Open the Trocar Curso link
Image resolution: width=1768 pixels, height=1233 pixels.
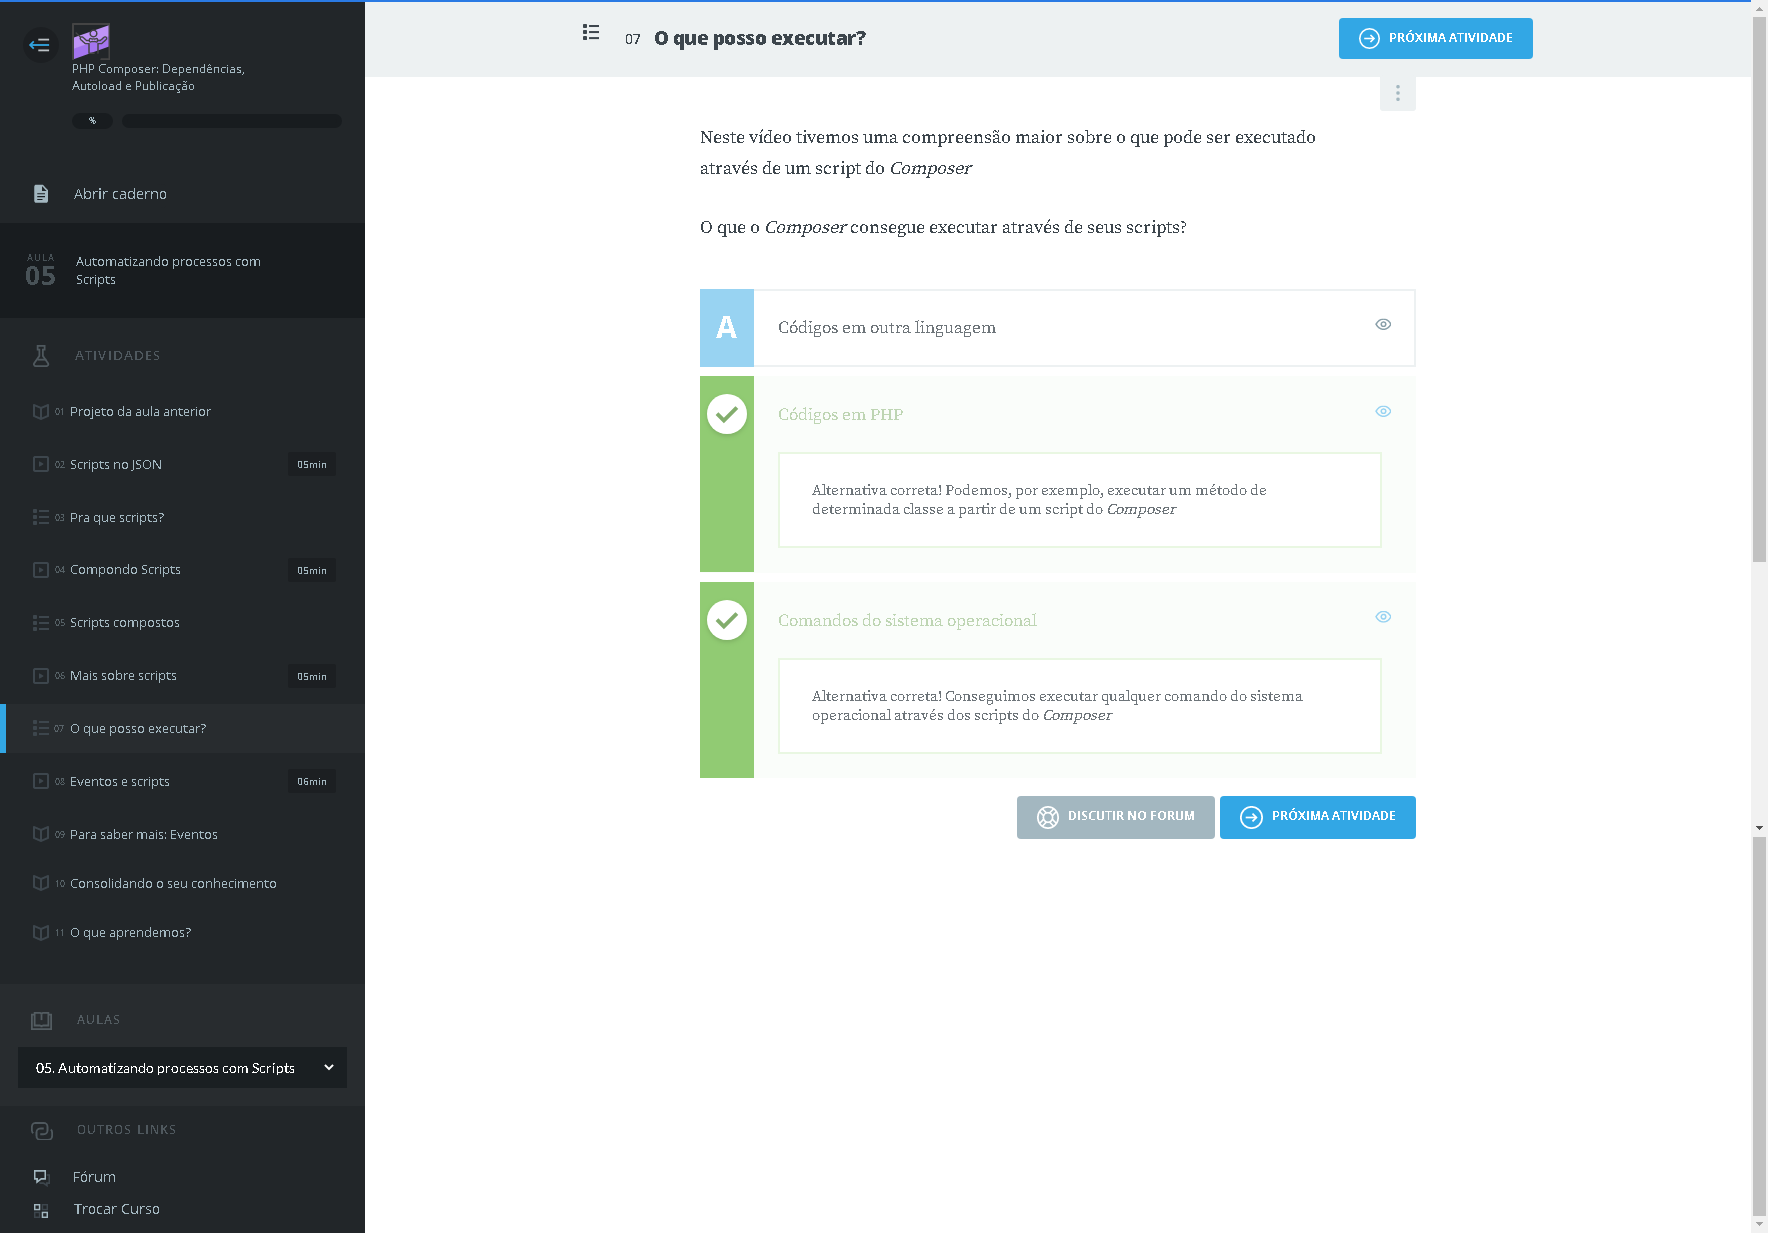(x=116, y=1209)
